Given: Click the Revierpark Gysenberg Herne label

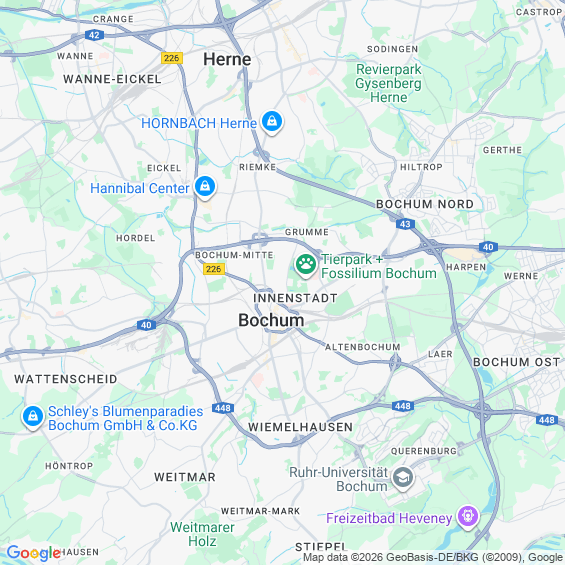Looking at the screenshot, I should click(x=388, y=83).
